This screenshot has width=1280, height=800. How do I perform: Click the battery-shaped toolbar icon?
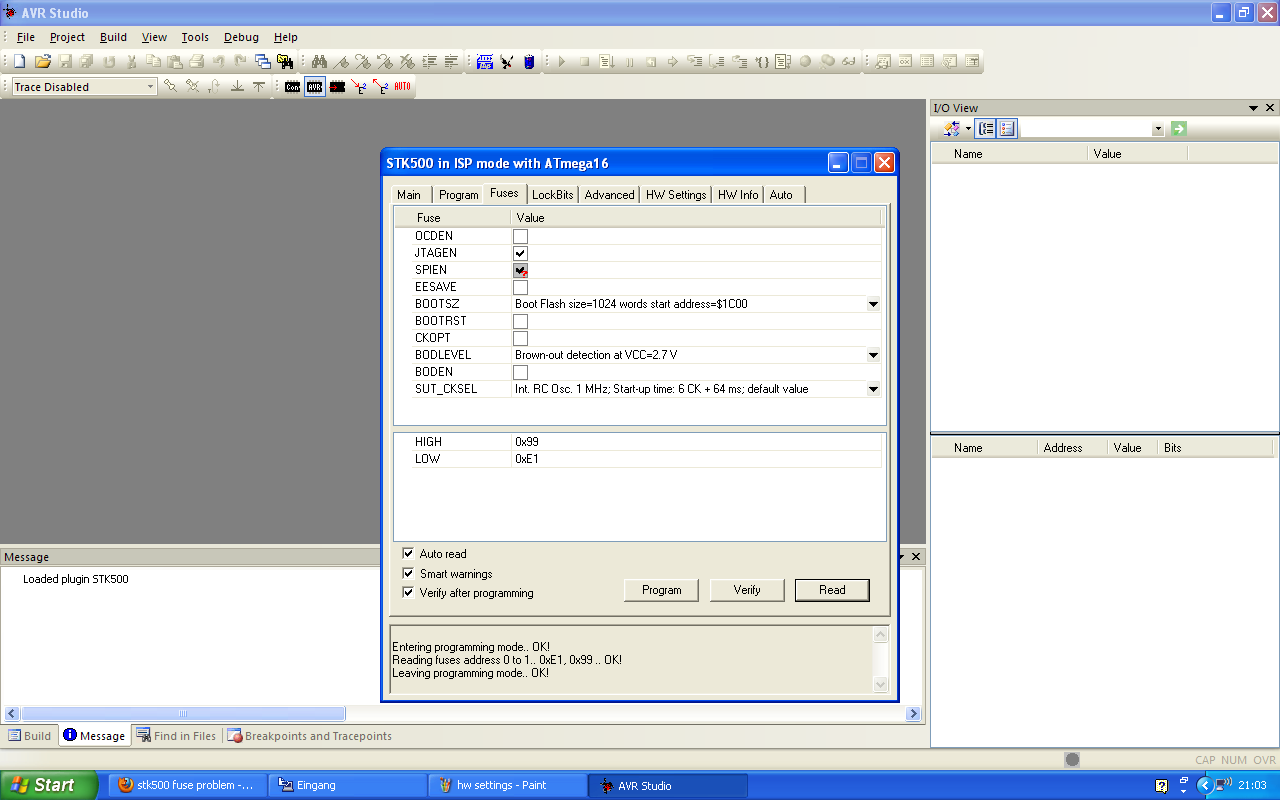coord(529,62)
